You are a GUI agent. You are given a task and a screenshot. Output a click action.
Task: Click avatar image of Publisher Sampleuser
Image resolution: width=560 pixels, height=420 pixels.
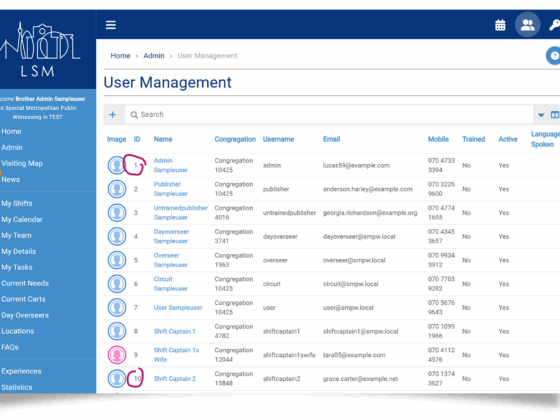pos(117,189)
